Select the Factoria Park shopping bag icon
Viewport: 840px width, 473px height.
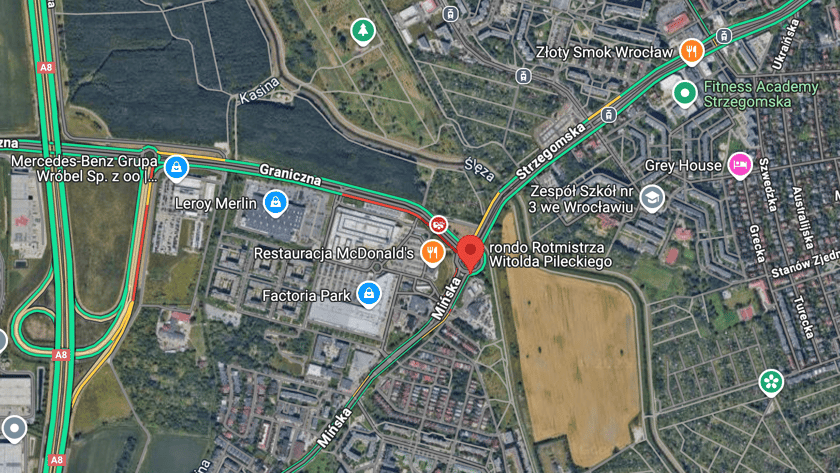point(369,294)
